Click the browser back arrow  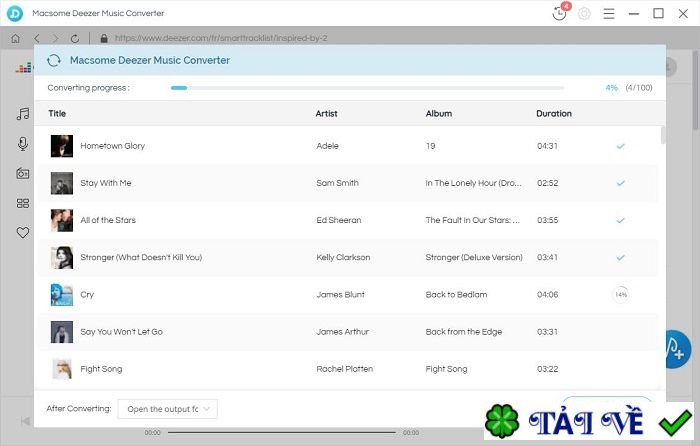[37, 38]
